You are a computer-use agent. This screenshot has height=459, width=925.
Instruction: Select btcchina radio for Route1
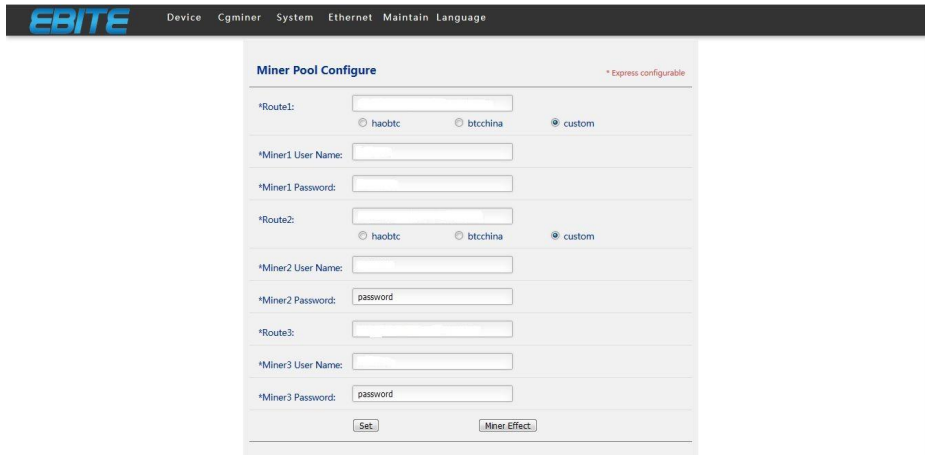pyautogui.click(x=459, y=124)
